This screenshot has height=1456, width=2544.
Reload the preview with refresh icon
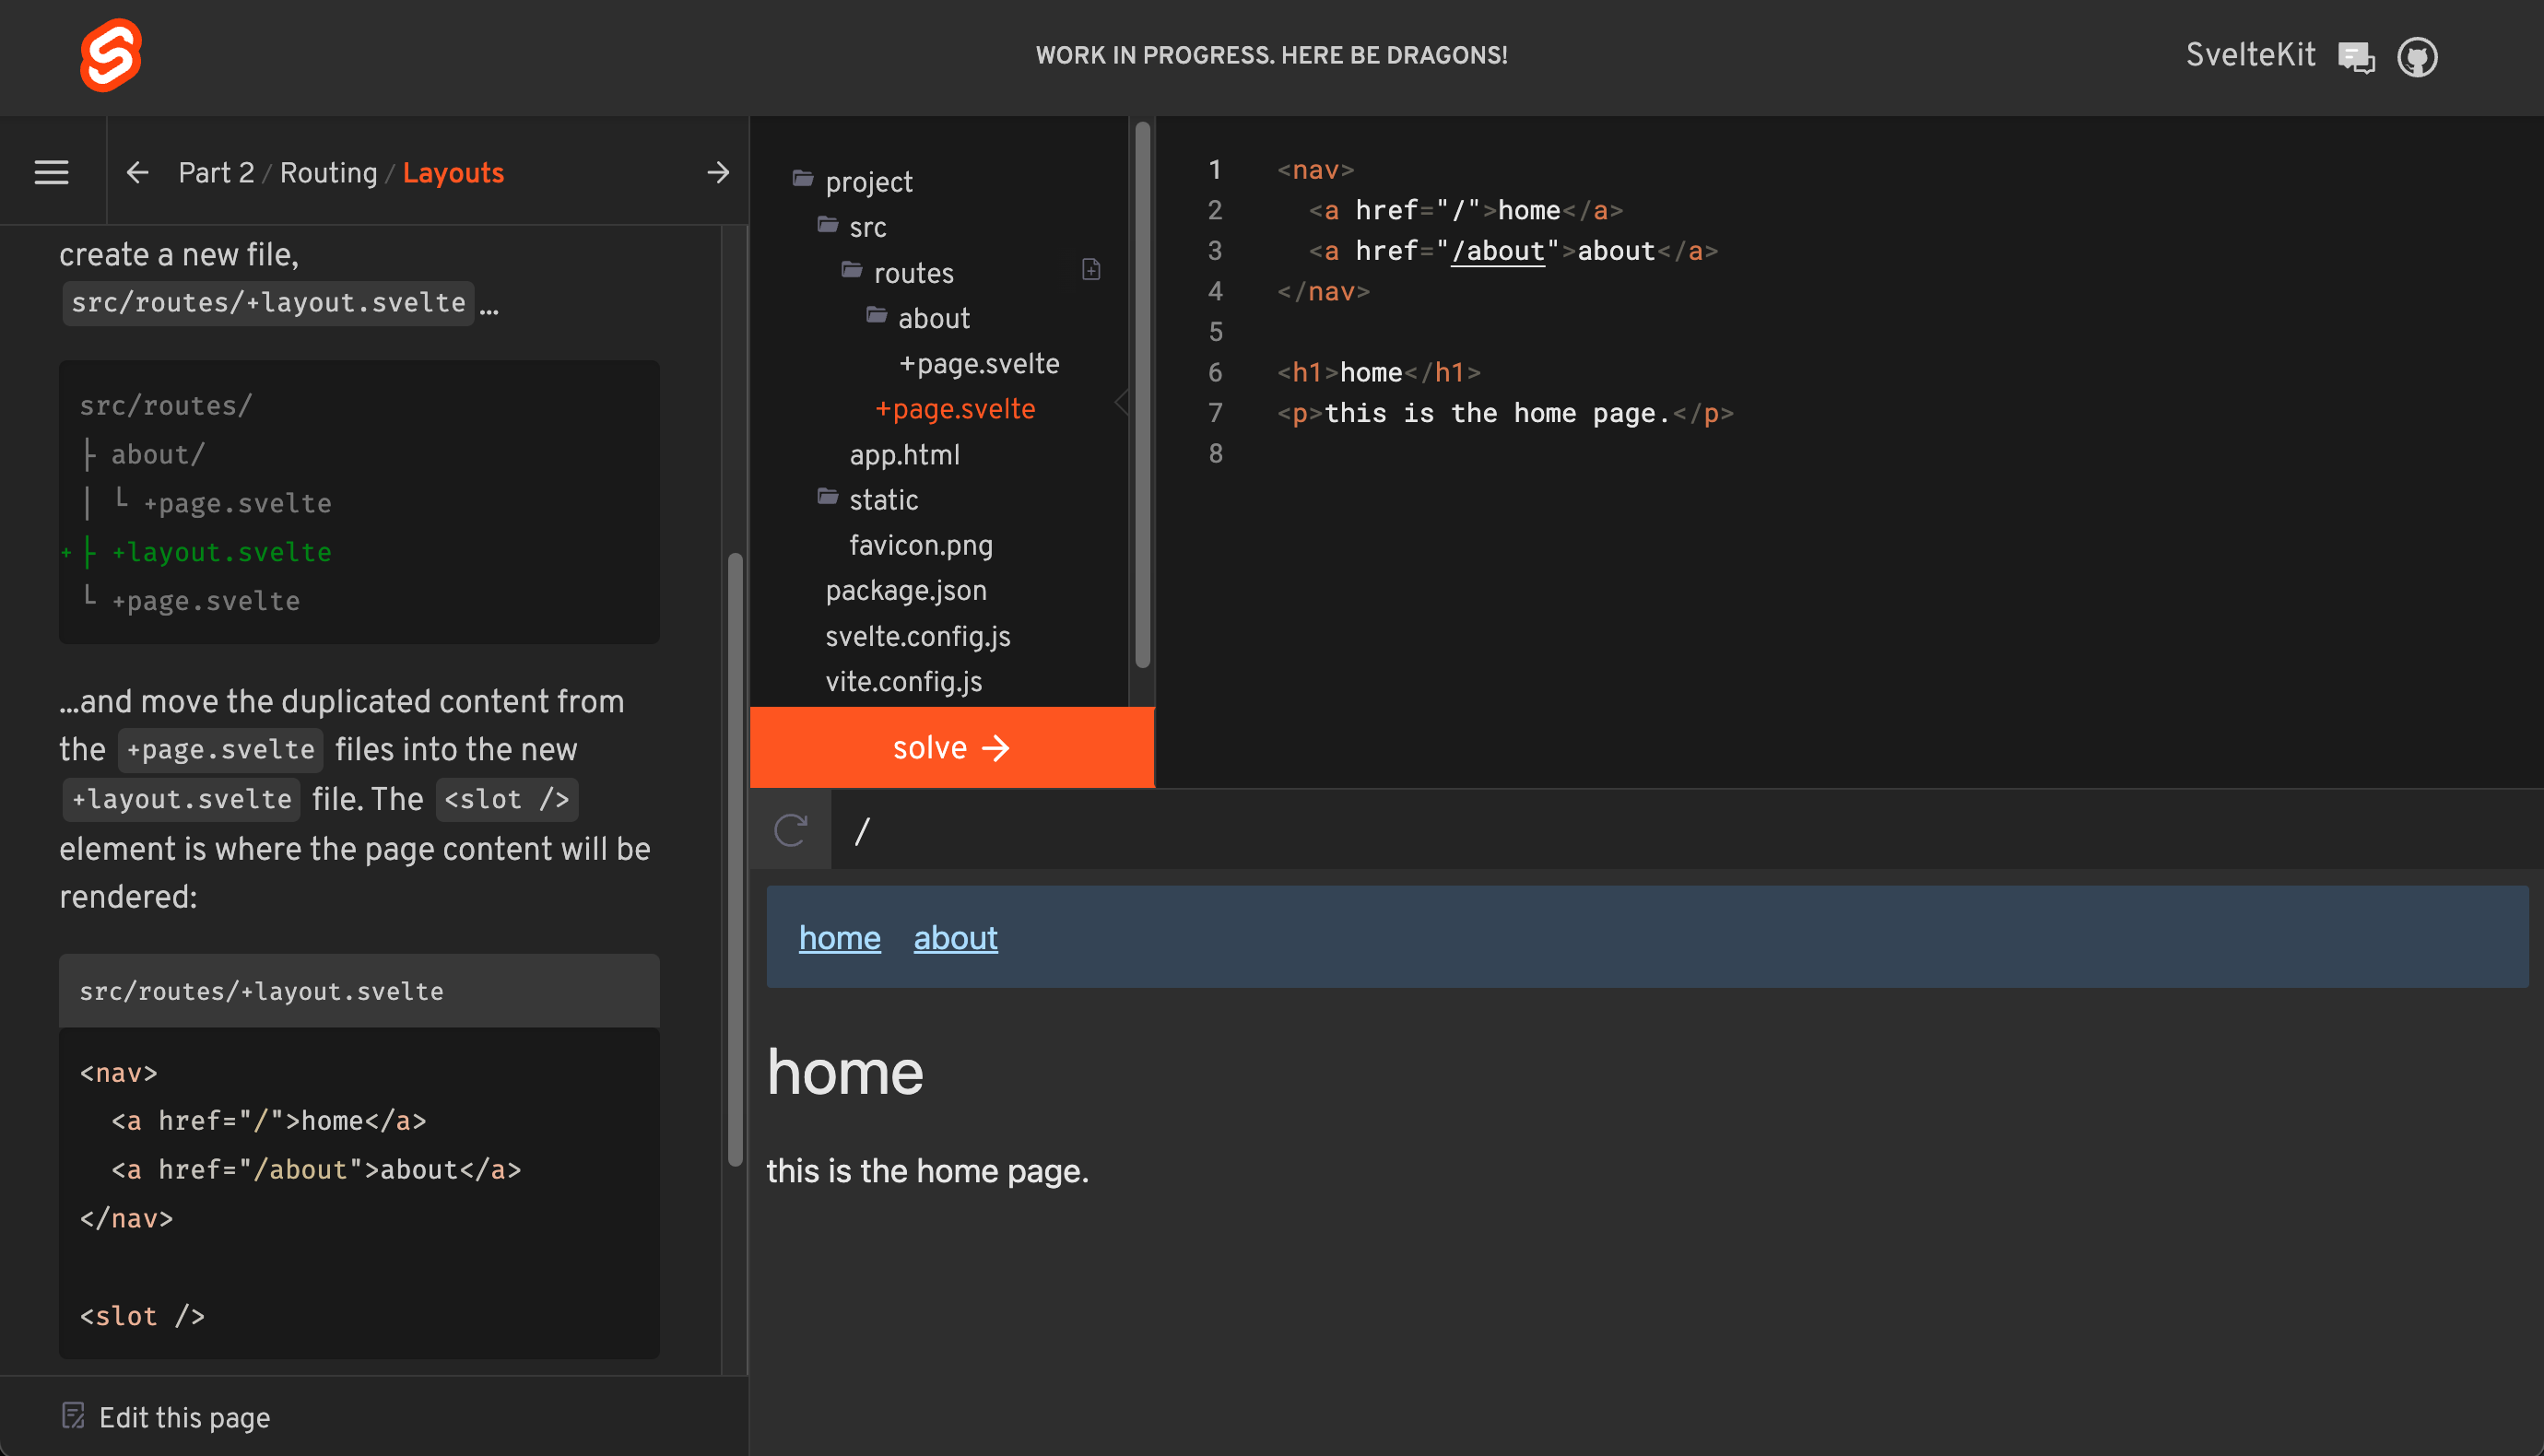click(x=791, y=830)
